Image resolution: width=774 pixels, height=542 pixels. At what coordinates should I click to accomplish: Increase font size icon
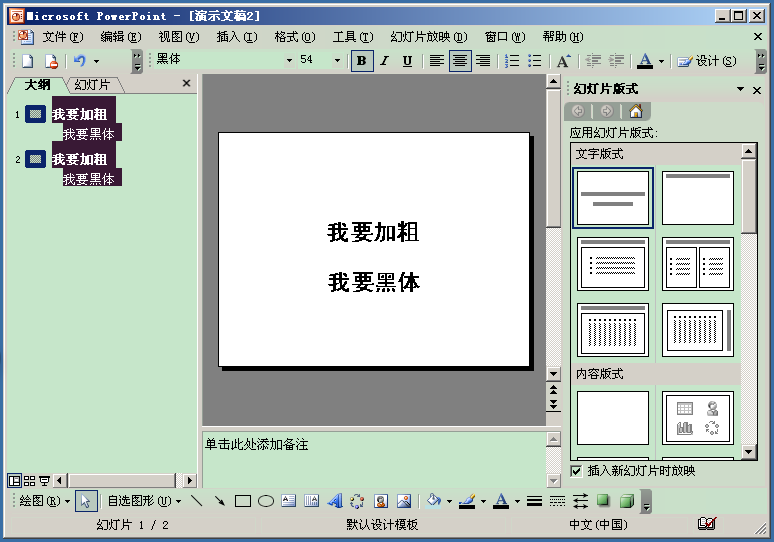tap(563, 61)
